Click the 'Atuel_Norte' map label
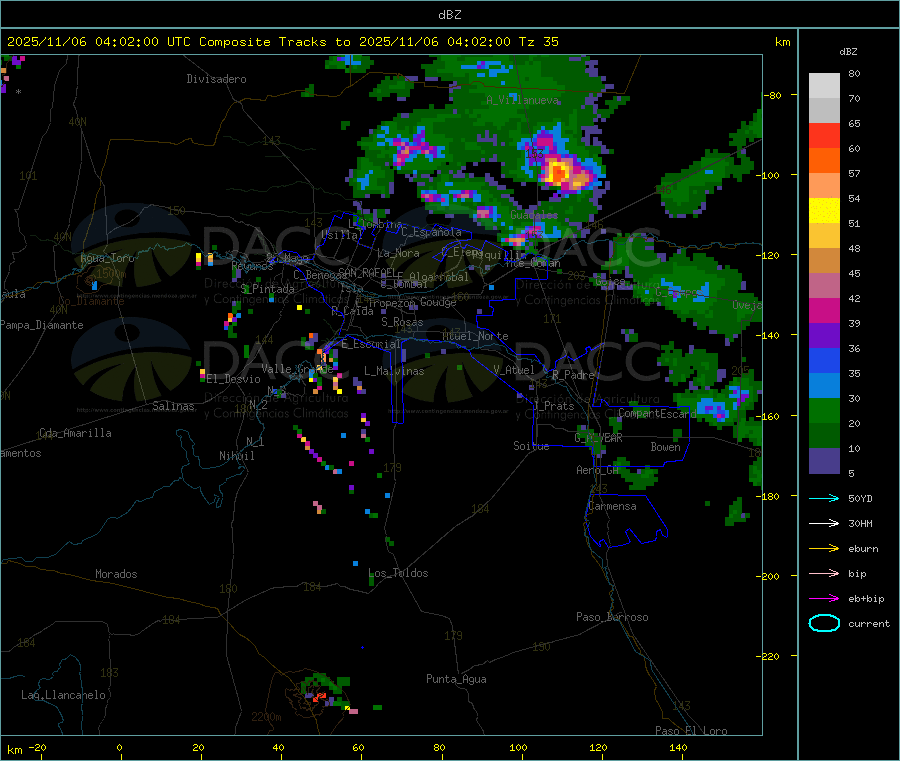The image size is (900, 761). (x=475, y=336)
